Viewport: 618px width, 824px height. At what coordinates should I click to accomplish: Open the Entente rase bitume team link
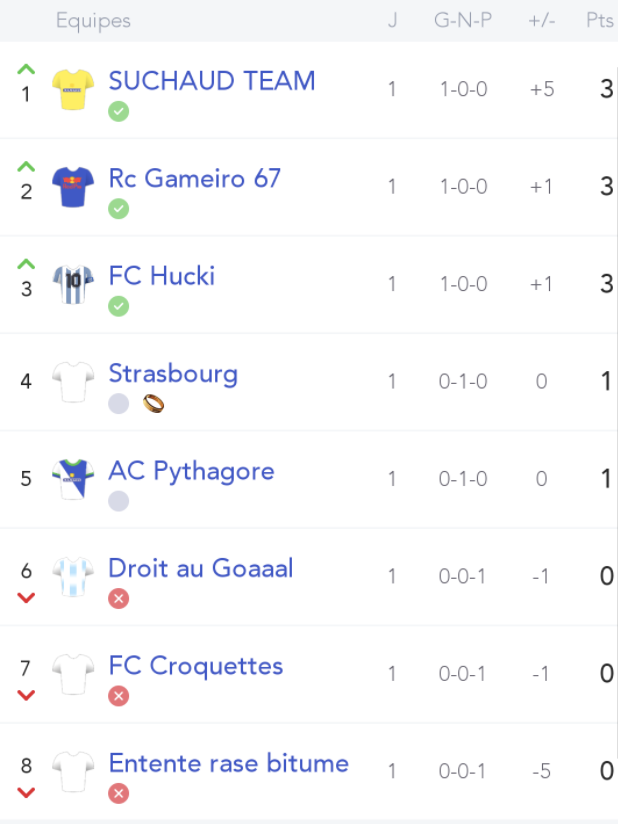229,764
